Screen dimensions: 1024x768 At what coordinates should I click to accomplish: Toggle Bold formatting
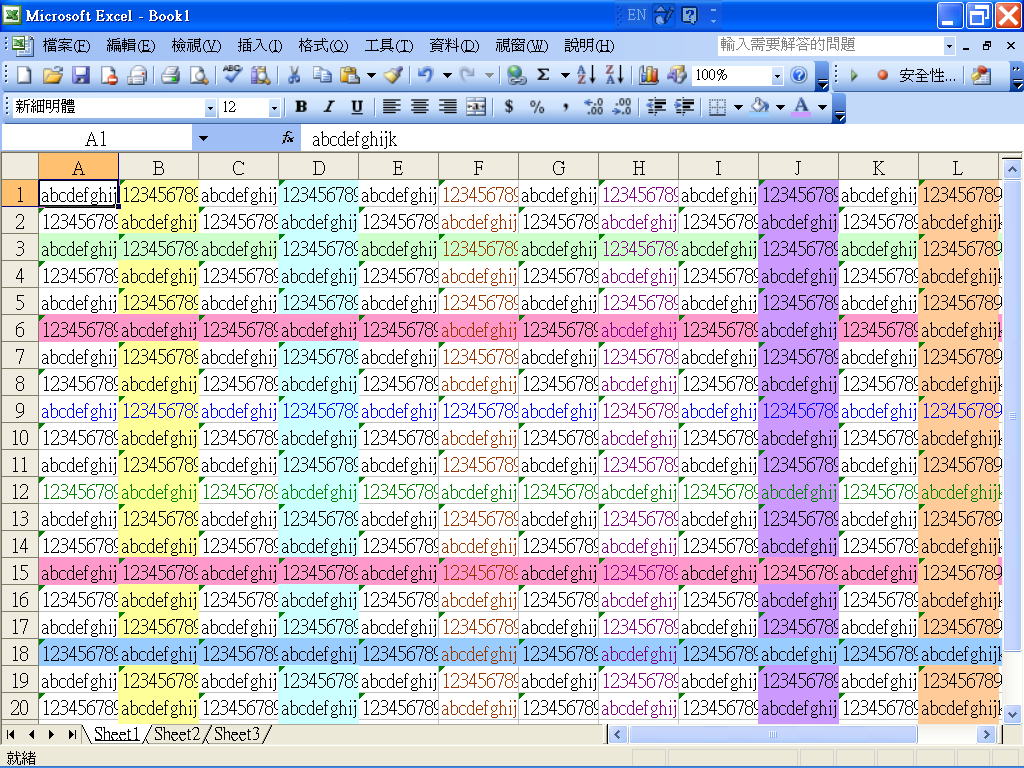301,107
